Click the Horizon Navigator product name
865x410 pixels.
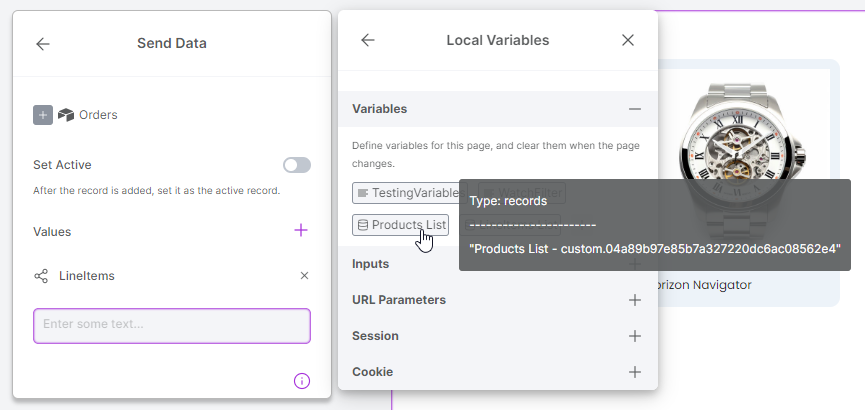tap(705, 285)
